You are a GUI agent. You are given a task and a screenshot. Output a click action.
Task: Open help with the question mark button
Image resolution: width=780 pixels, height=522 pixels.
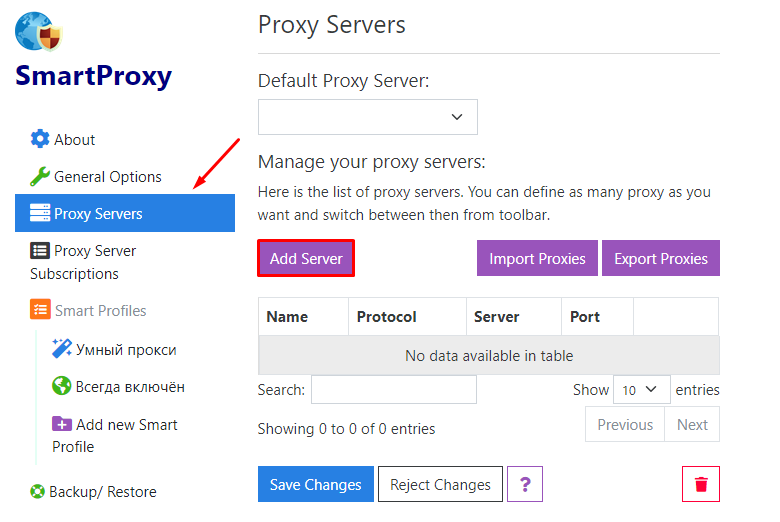point(525,484)
